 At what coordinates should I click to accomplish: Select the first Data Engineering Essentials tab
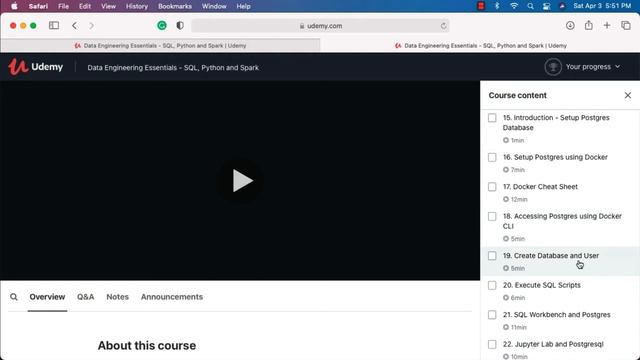click(160, 46)
